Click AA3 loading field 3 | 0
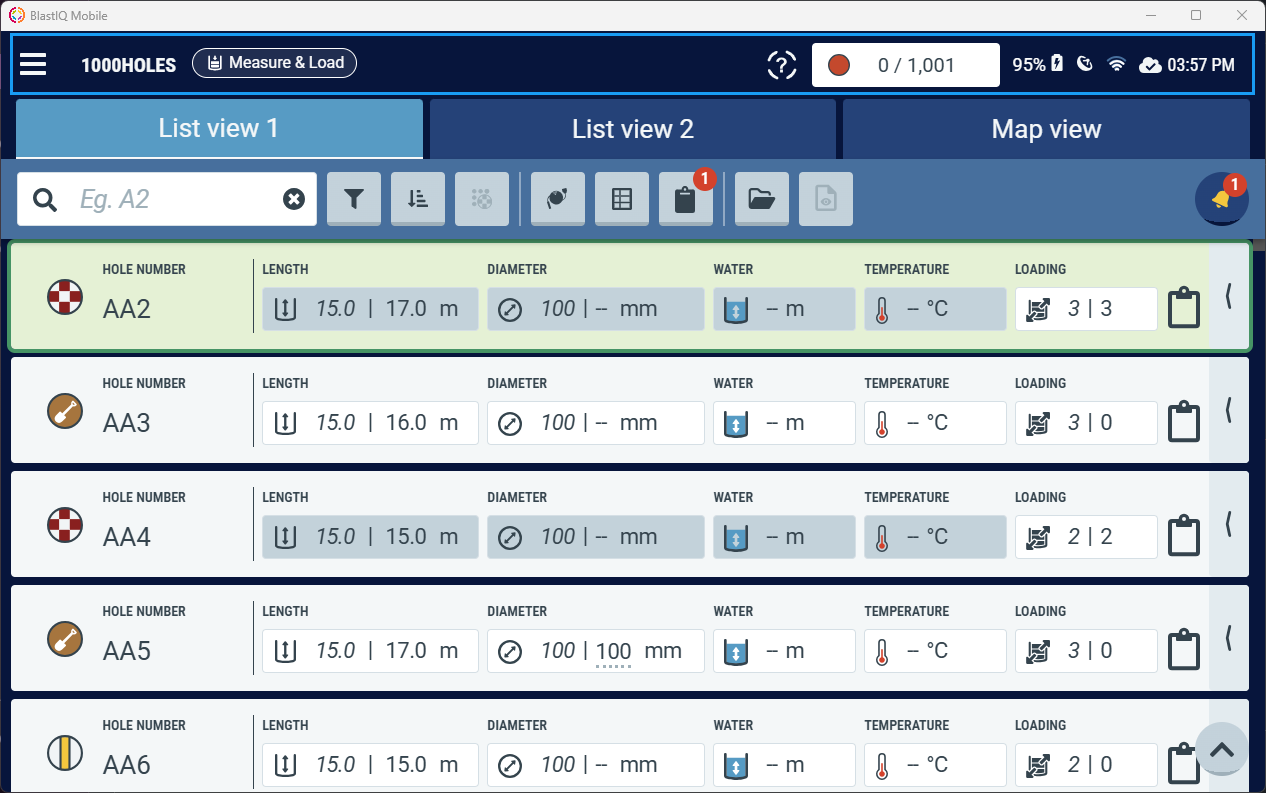Viewport: 1266px width, 793px height. [1086, 423]
